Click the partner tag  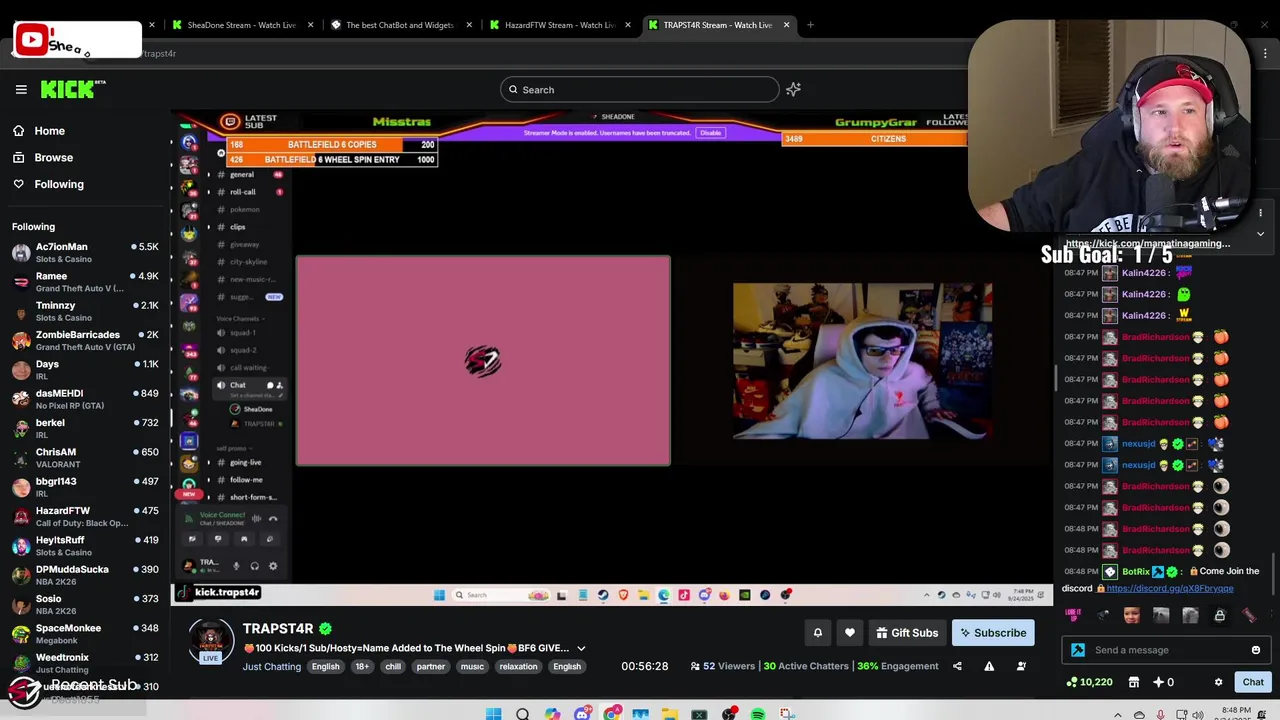(x=431, y=667)
